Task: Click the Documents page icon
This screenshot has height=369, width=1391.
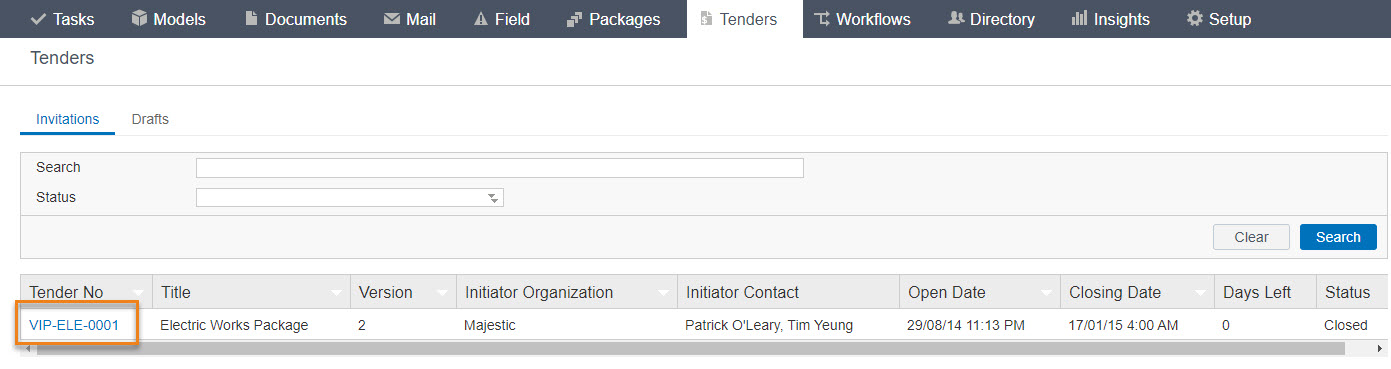Action: click(251, 19)
